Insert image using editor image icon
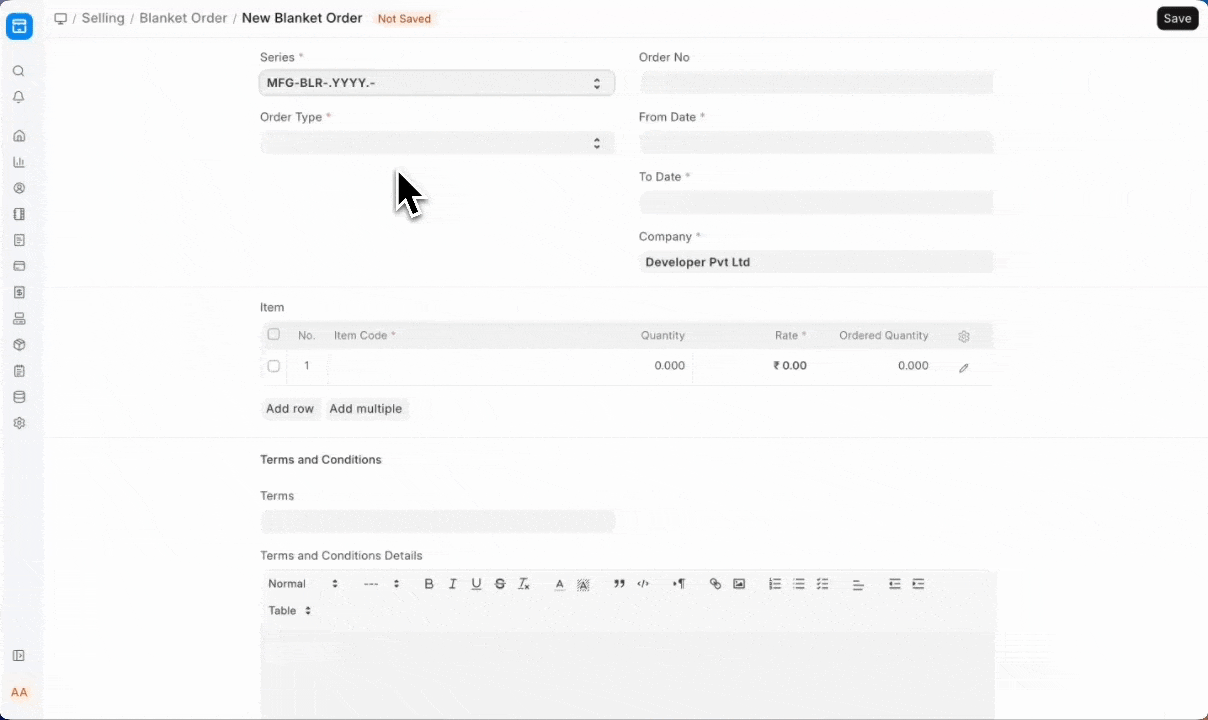Image resolution: width=1208 pixels, height=720 pixels. pyautogui.click(x=739, y=584)
